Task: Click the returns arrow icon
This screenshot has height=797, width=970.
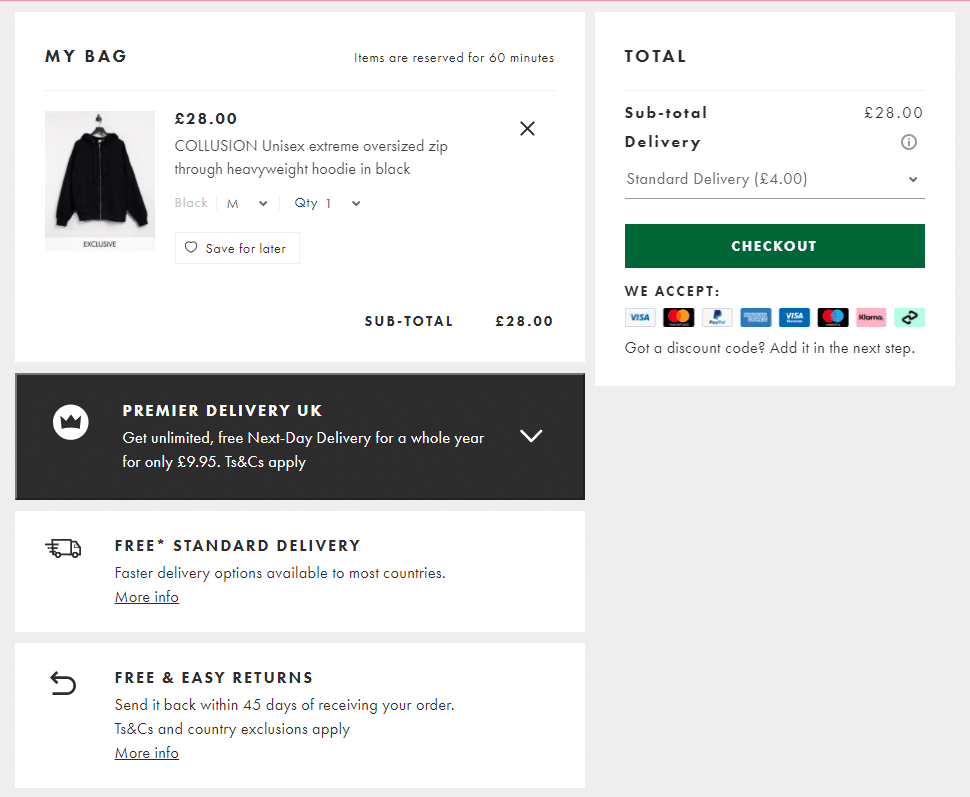Action: coord(63,683)
